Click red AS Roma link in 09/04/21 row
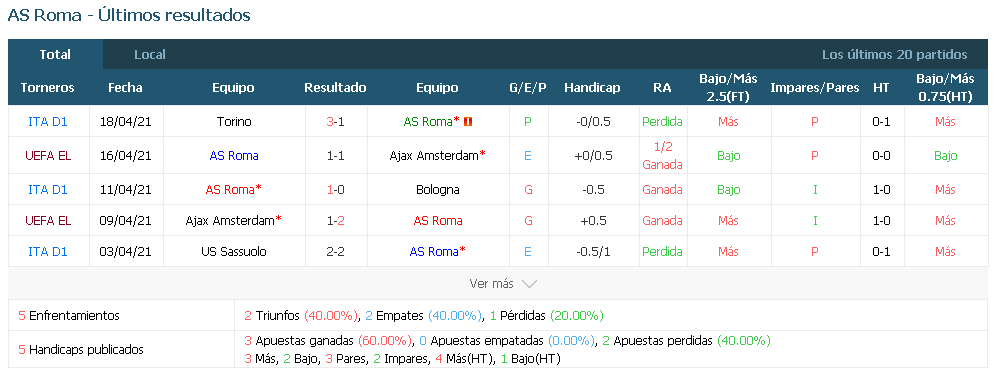 438,221
